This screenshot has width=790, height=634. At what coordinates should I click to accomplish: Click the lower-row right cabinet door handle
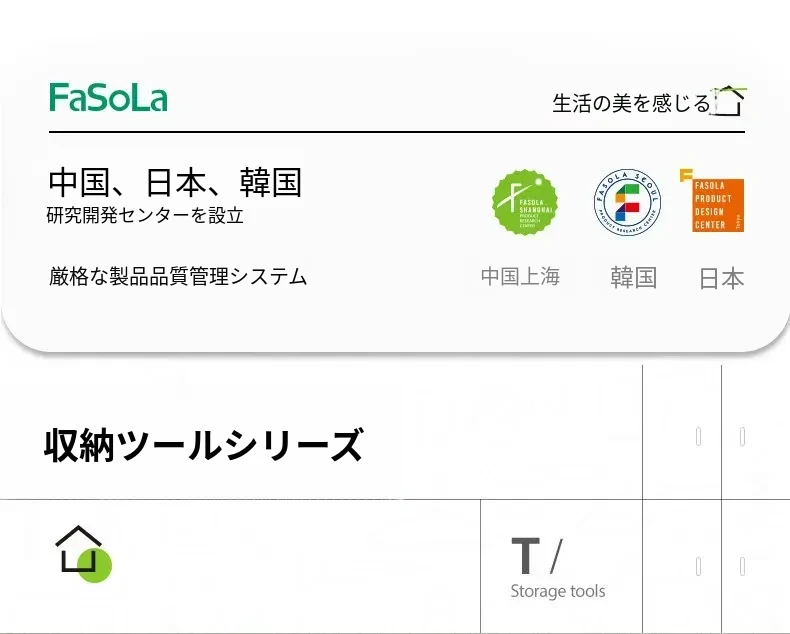(x=742, y=567)
